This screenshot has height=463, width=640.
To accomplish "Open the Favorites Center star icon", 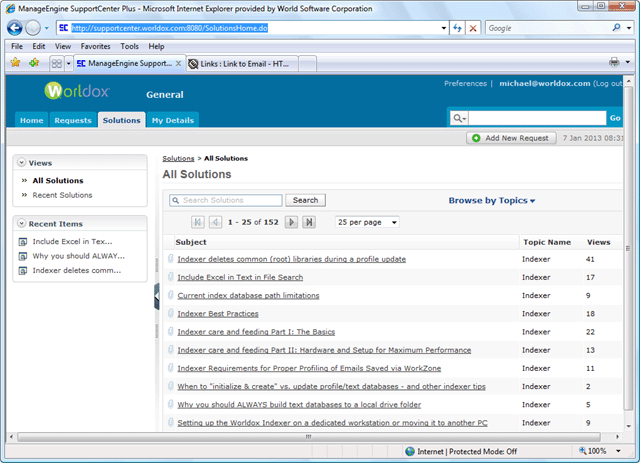I will click(x=16, y=62).
